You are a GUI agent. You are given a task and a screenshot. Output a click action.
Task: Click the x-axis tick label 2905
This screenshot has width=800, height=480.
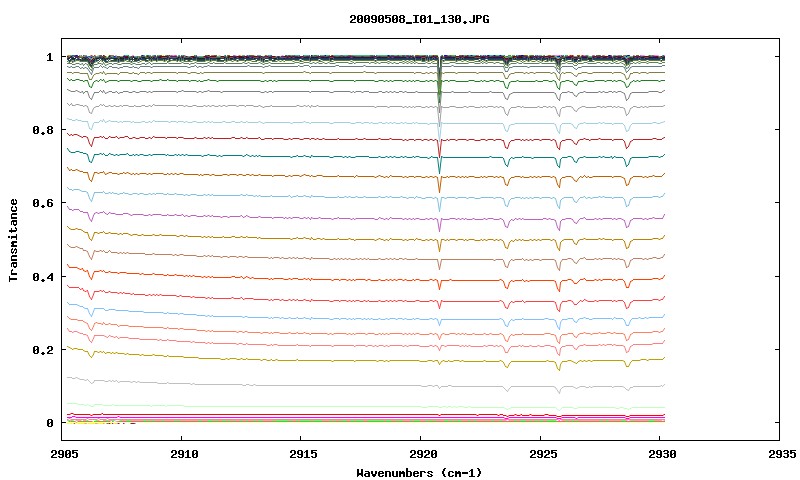(65, 454)
